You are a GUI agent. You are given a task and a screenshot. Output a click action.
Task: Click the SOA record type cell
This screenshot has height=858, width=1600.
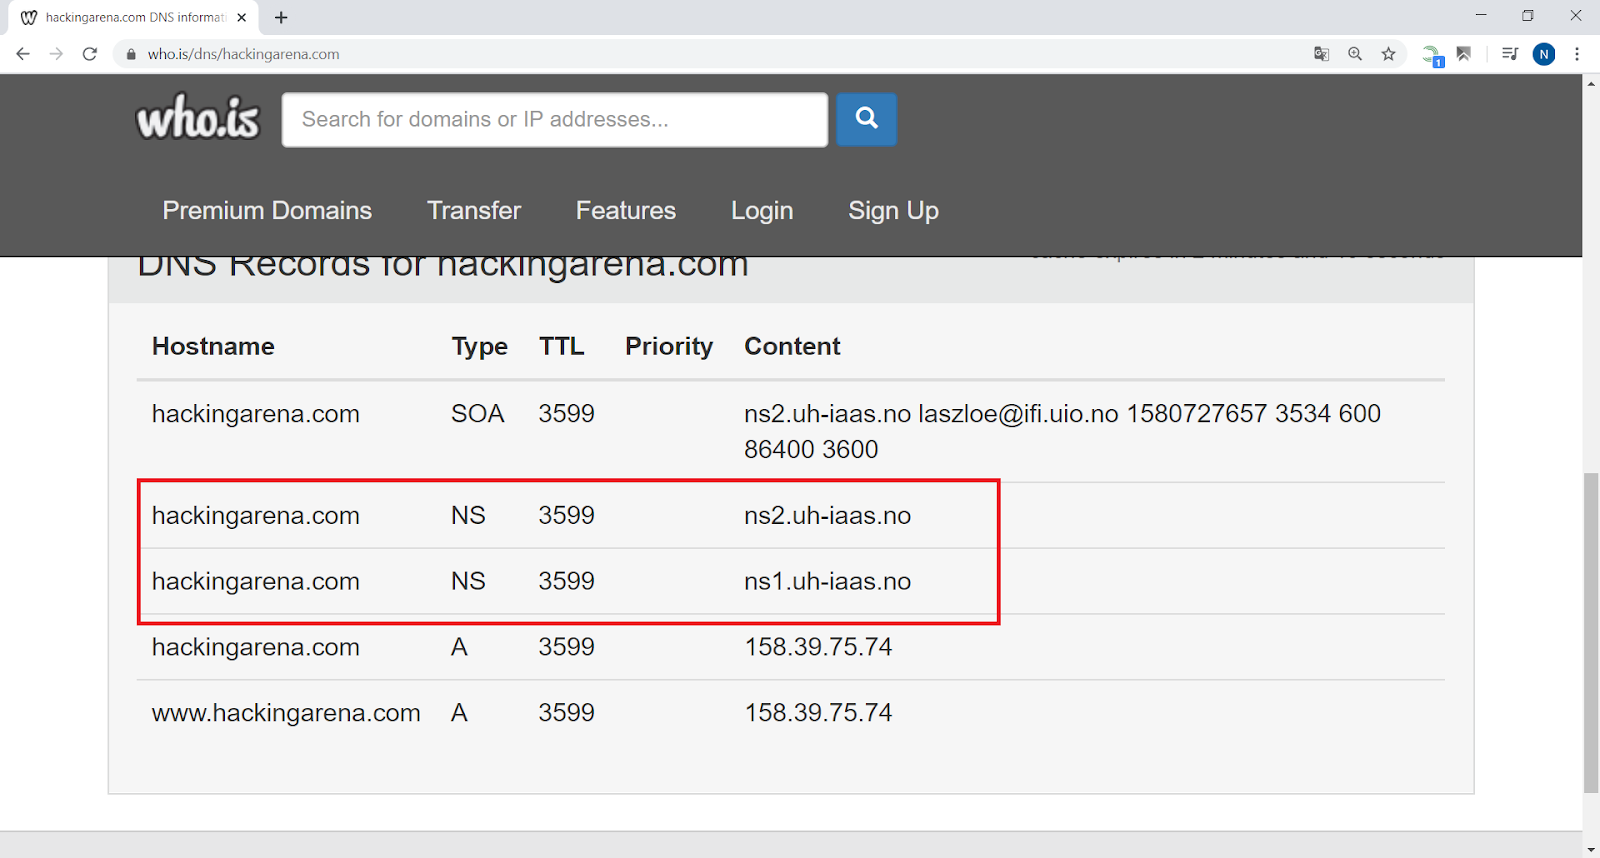(477, 414)
